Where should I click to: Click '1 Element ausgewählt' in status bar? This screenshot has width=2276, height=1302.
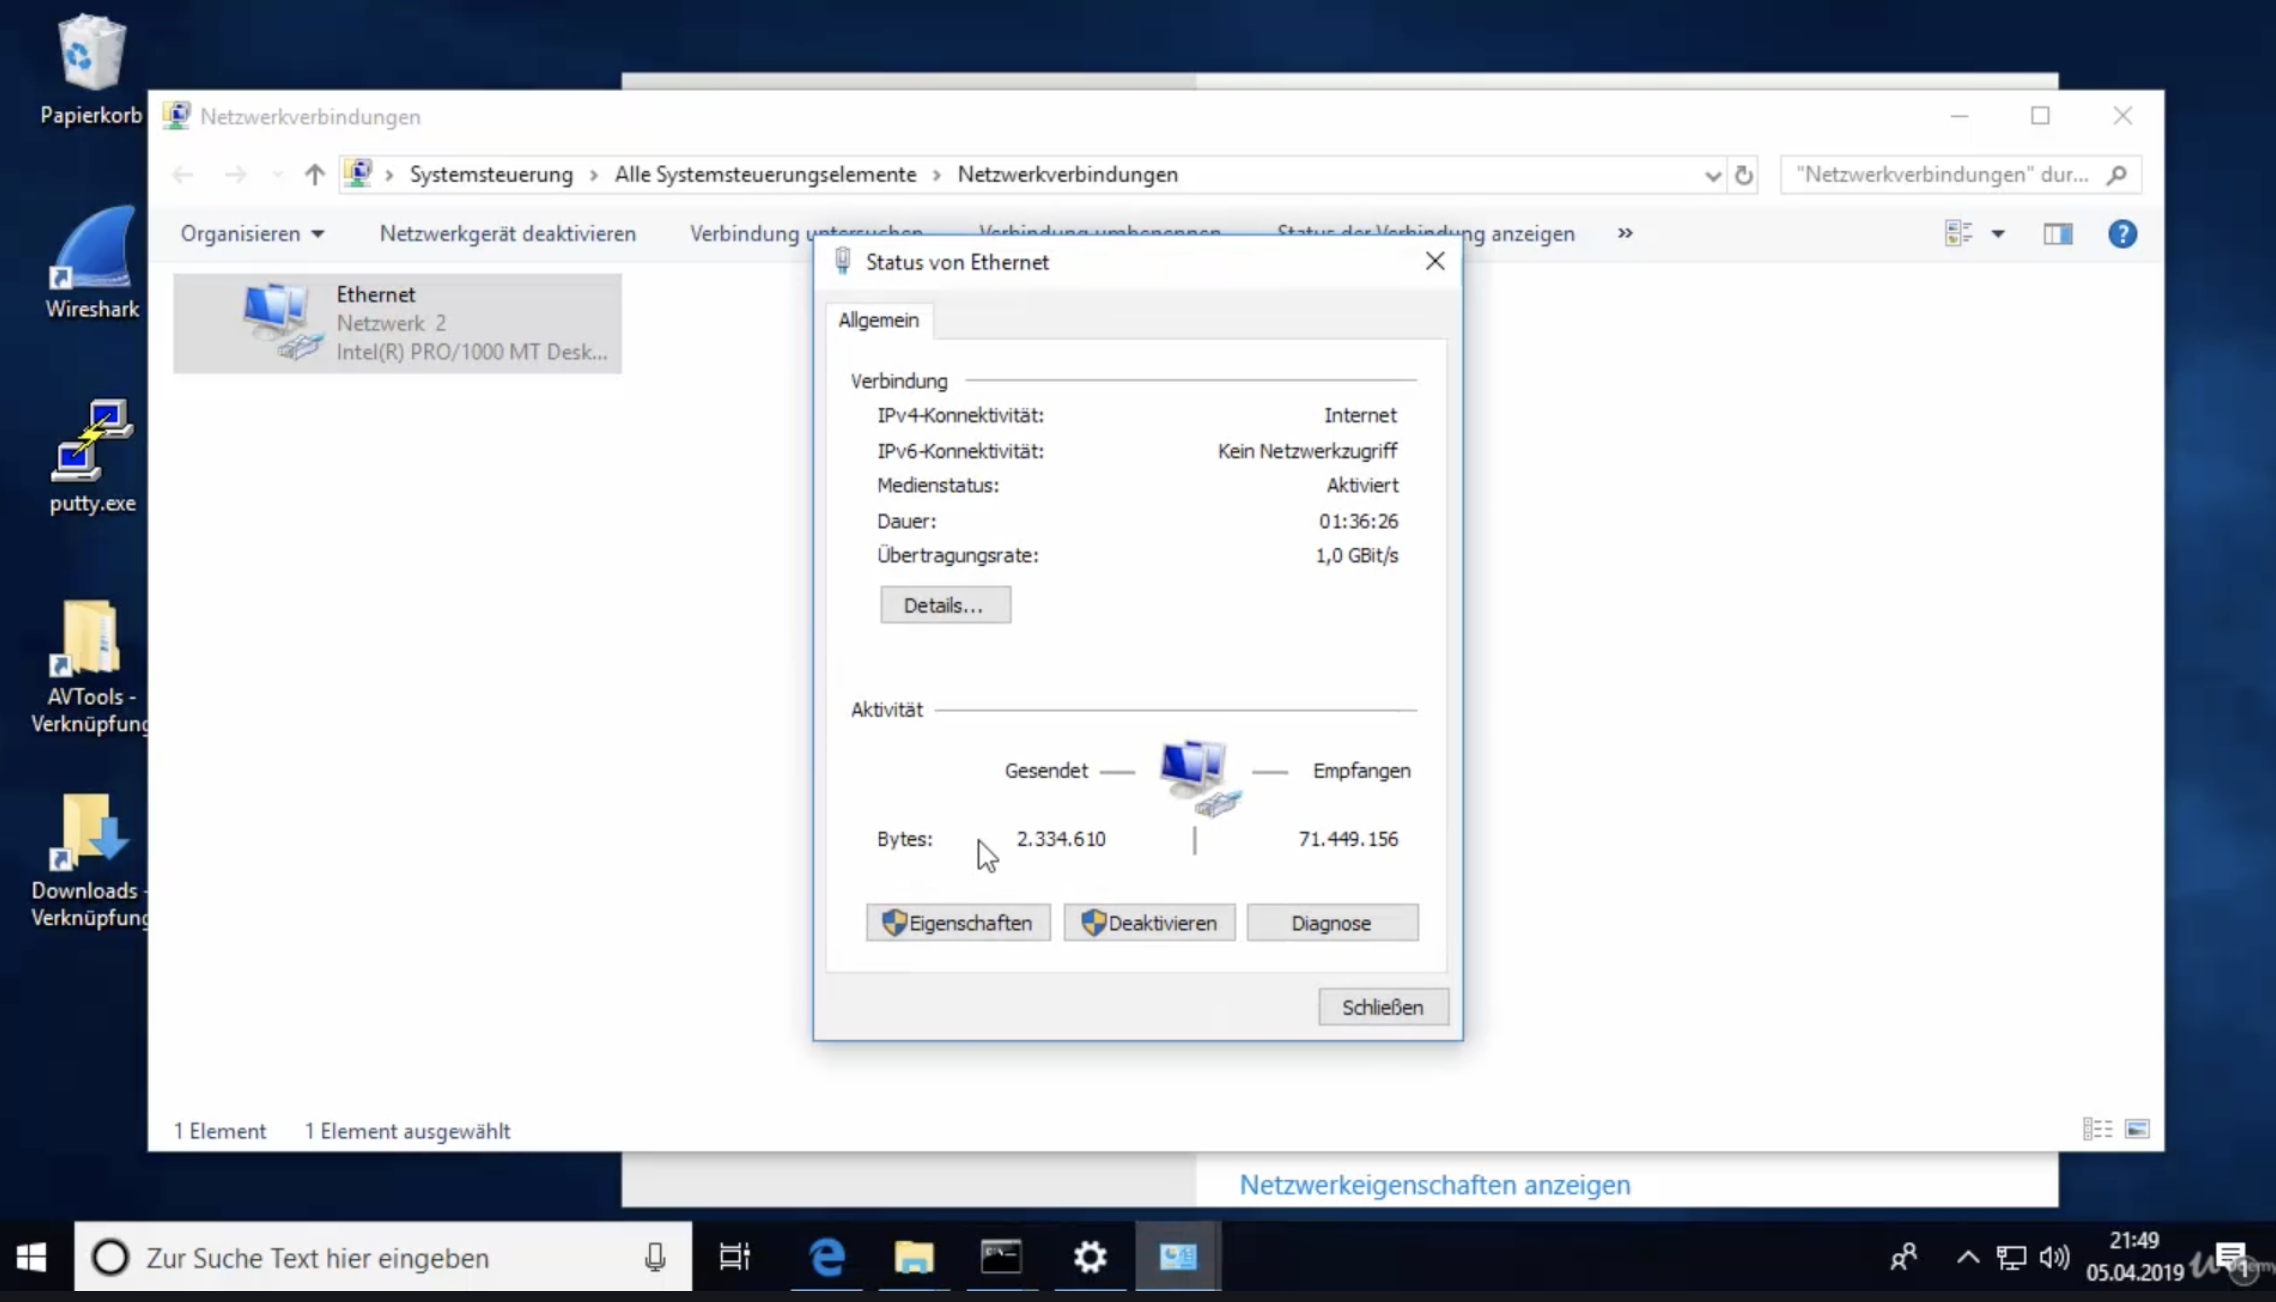tap(407, 1131)
